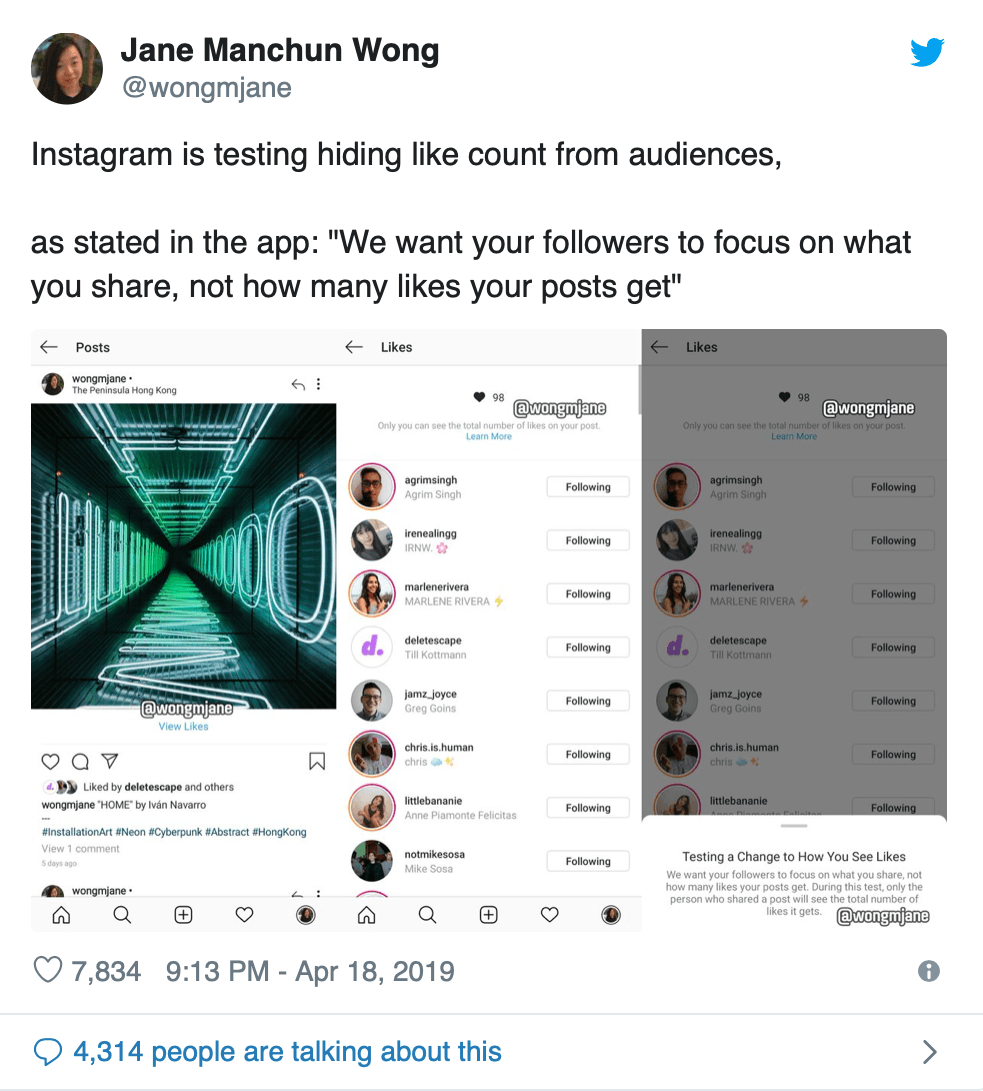Toggle Following for notmikesosa
983x1091 pixels.
tap(587, 861)
